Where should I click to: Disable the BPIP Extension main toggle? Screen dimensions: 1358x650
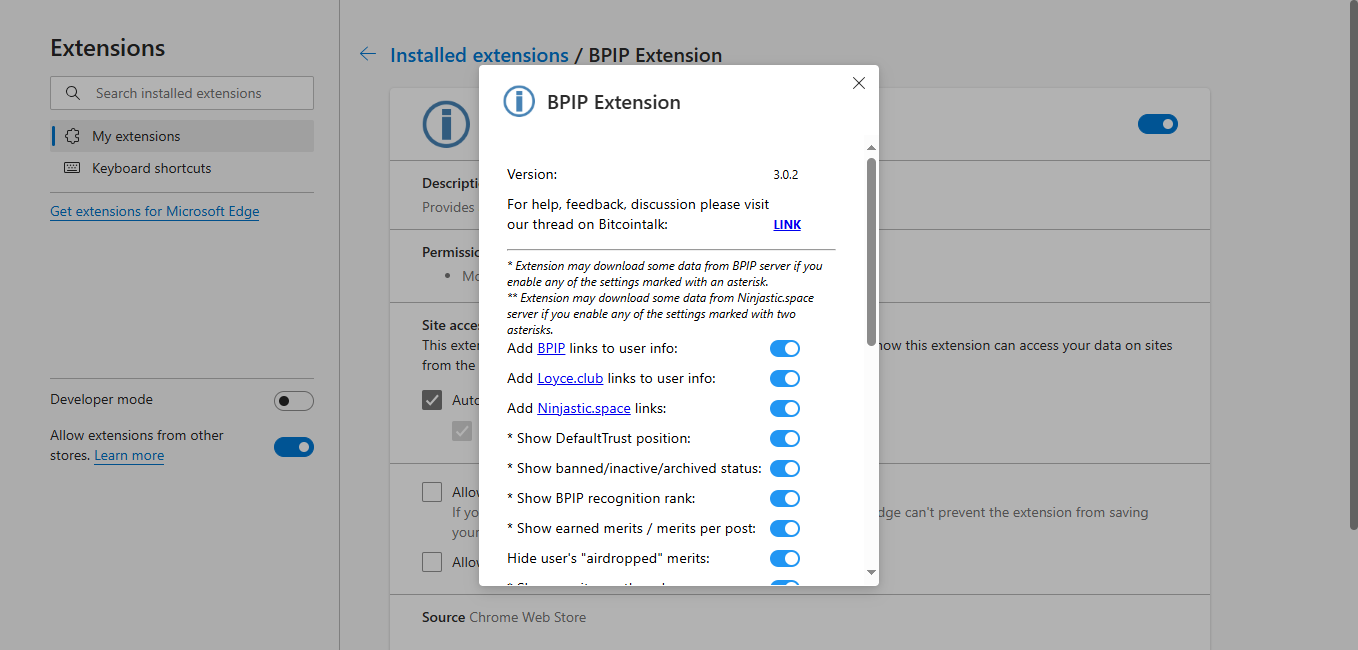(x=1158, y=124)
